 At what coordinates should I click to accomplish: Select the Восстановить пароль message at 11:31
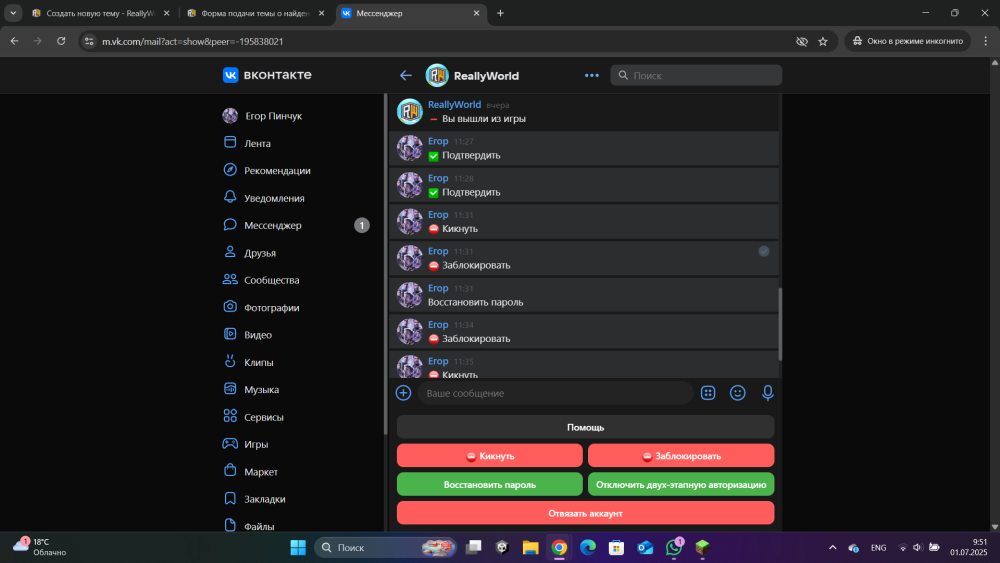[x=584, y=295]
